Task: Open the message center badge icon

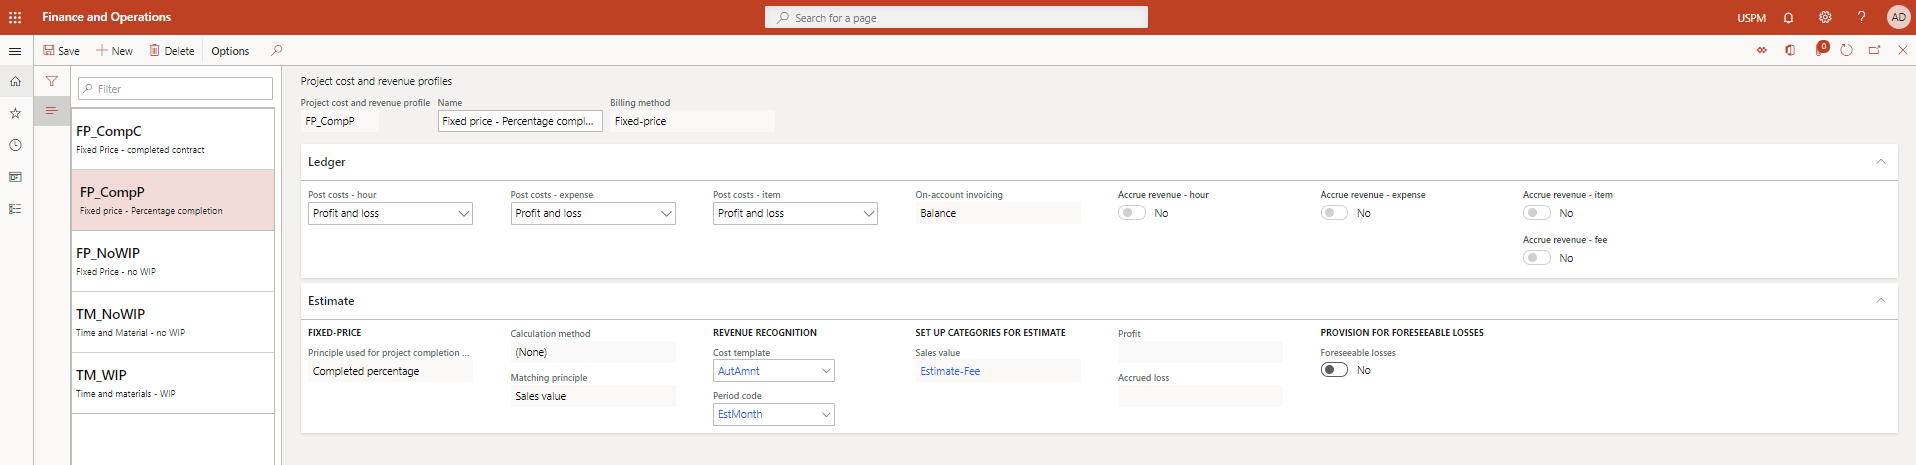Action: click(x=1821, y=49)
